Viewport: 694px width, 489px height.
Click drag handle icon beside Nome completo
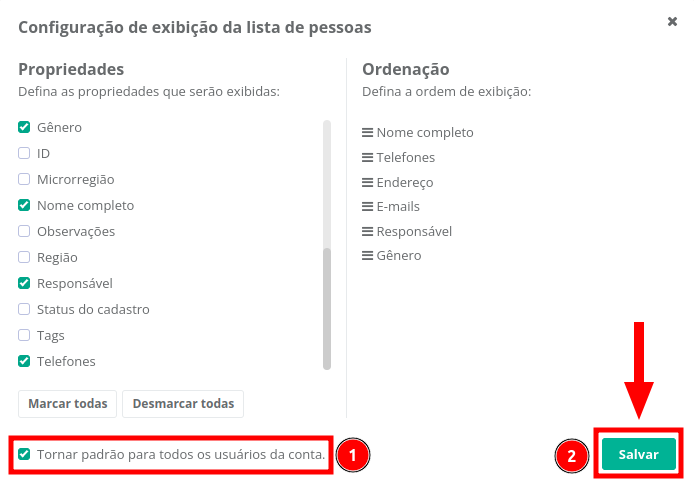pos(367,132)
